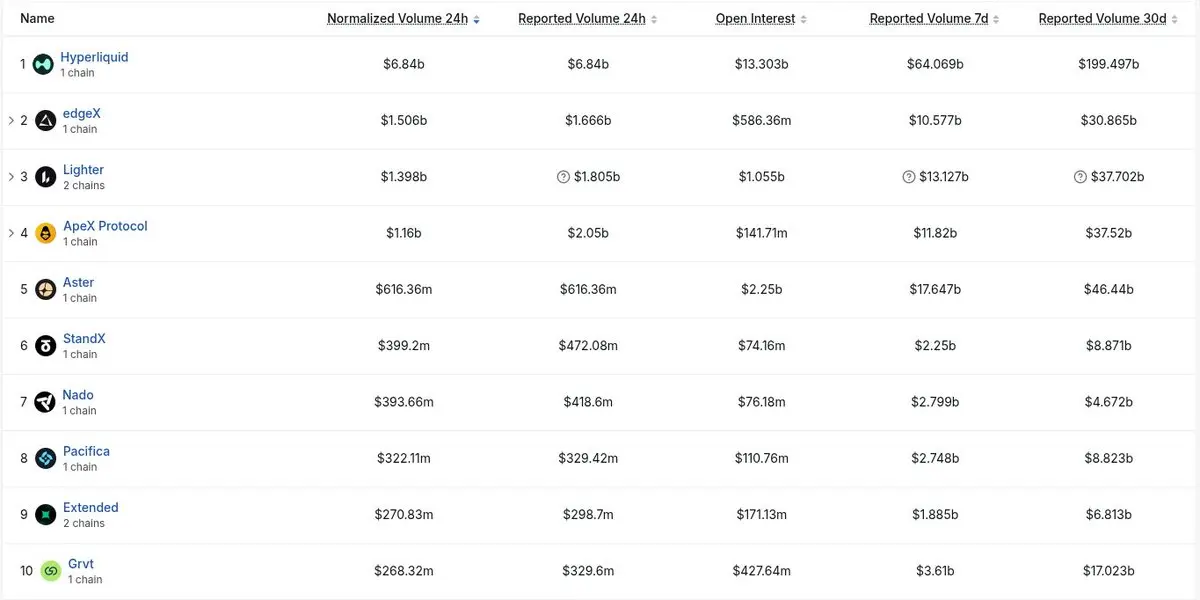Image resolution: width=1200 pixels, height=600 pixels.
Task: Click the edgeX logo icon
Action: pos(45,121)
